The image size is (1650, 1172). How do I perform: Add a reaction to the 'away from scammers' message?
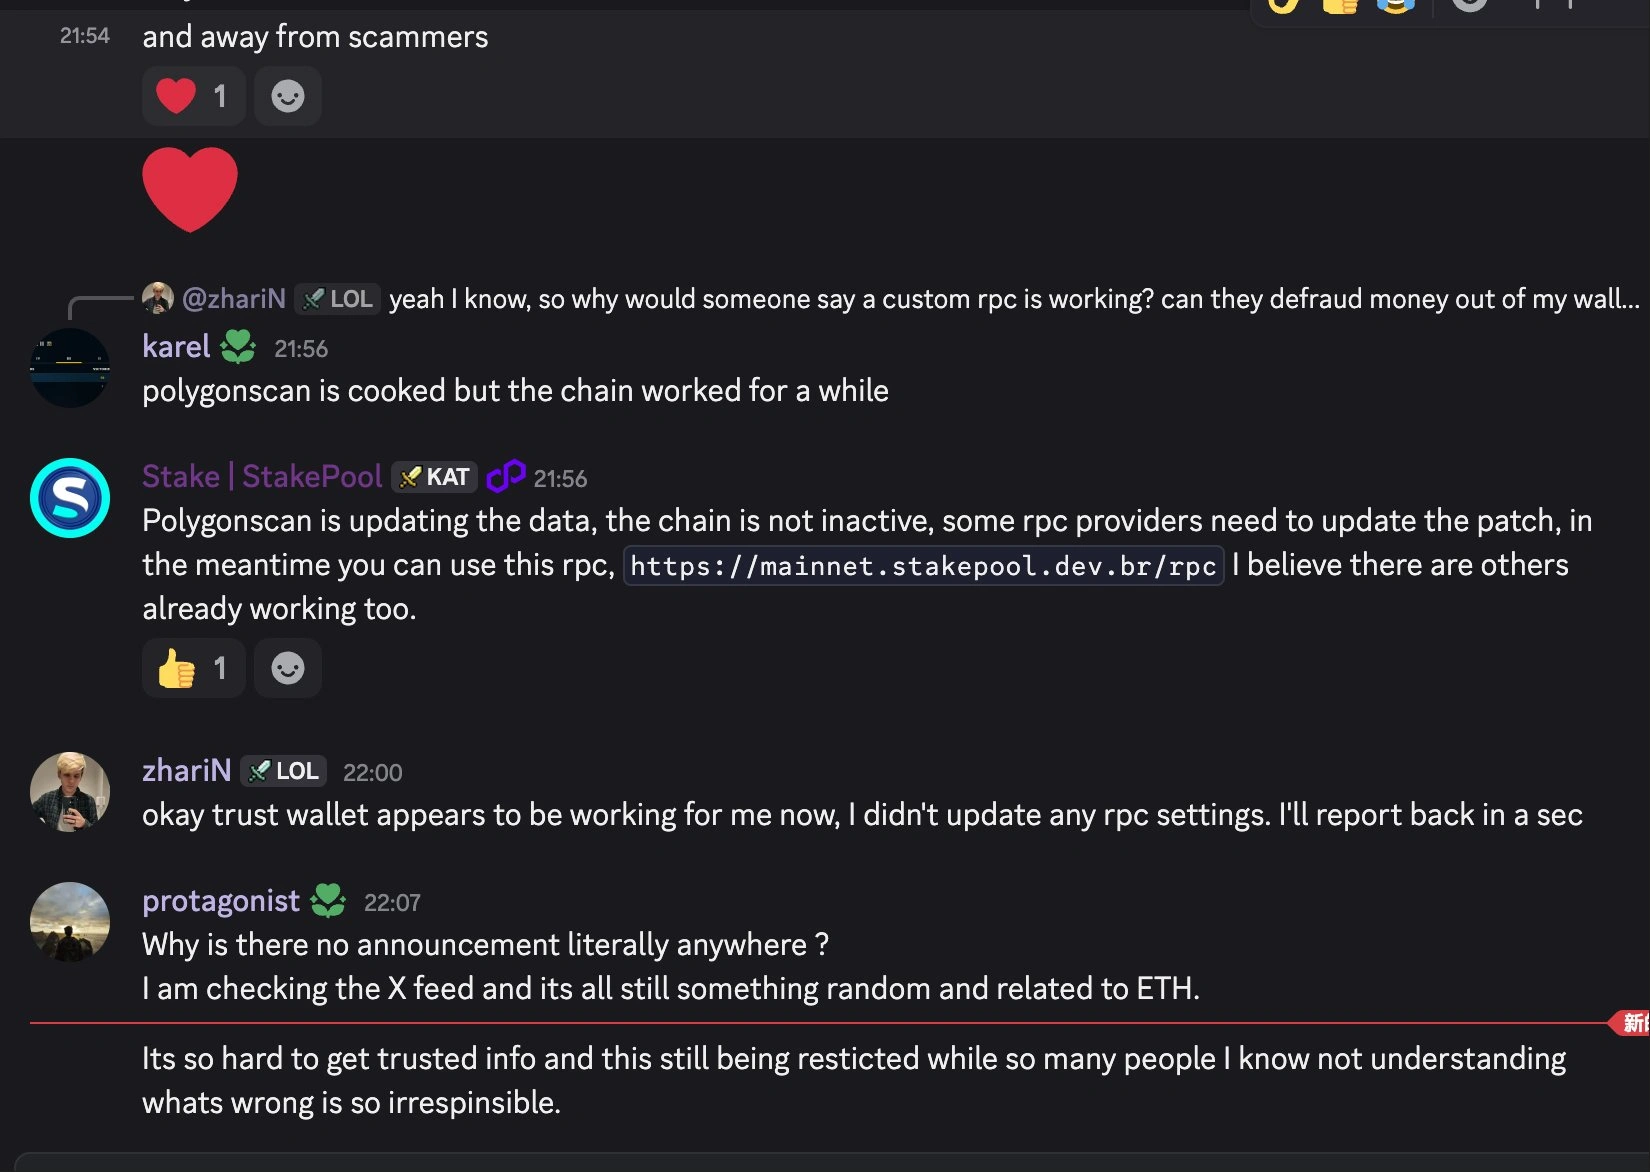click(x=288, y=96)
